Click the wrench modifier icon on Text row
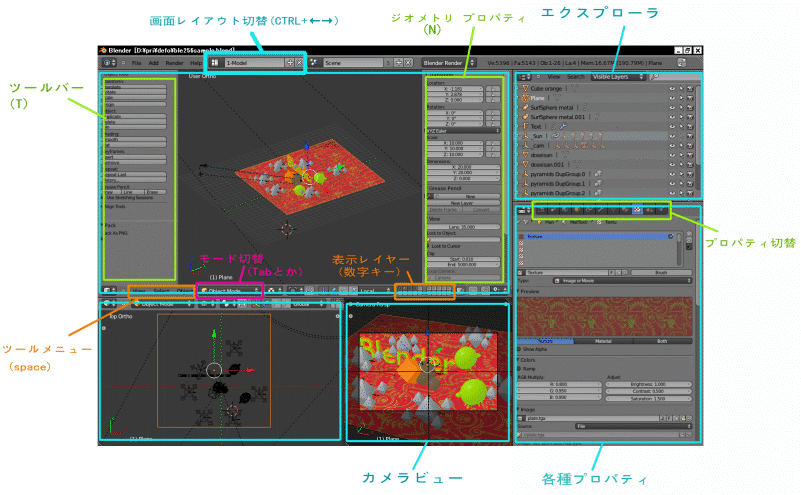 tap(563, 126)
